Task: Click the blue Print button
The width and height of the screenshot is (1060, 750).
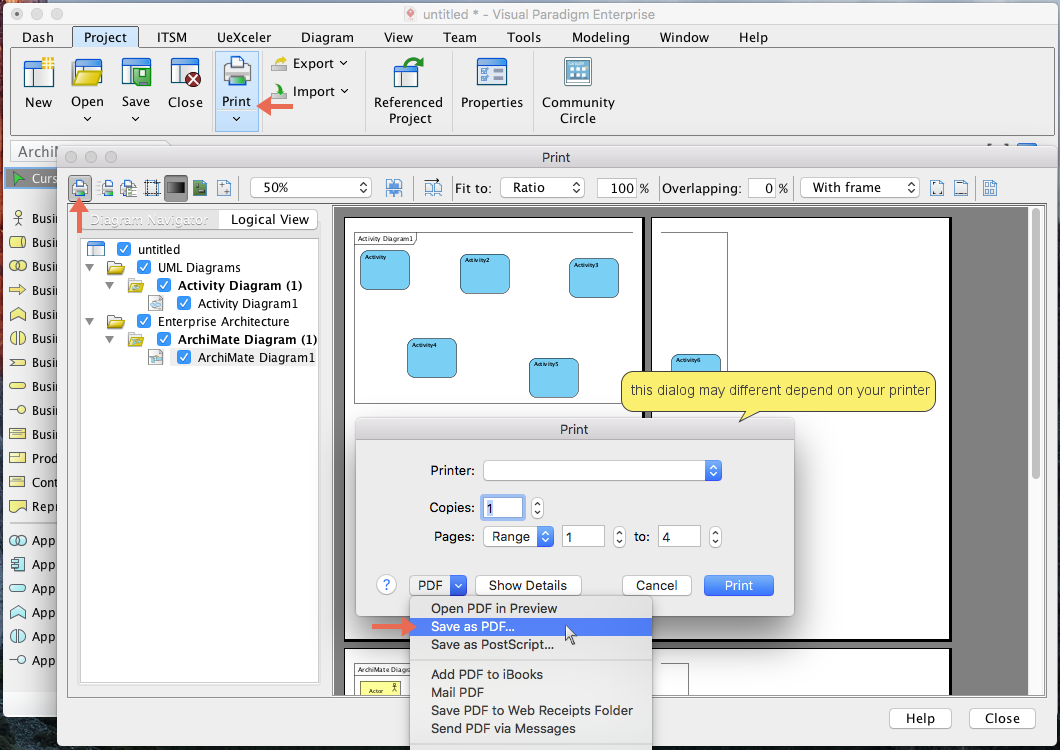Action: click(738, 585)
